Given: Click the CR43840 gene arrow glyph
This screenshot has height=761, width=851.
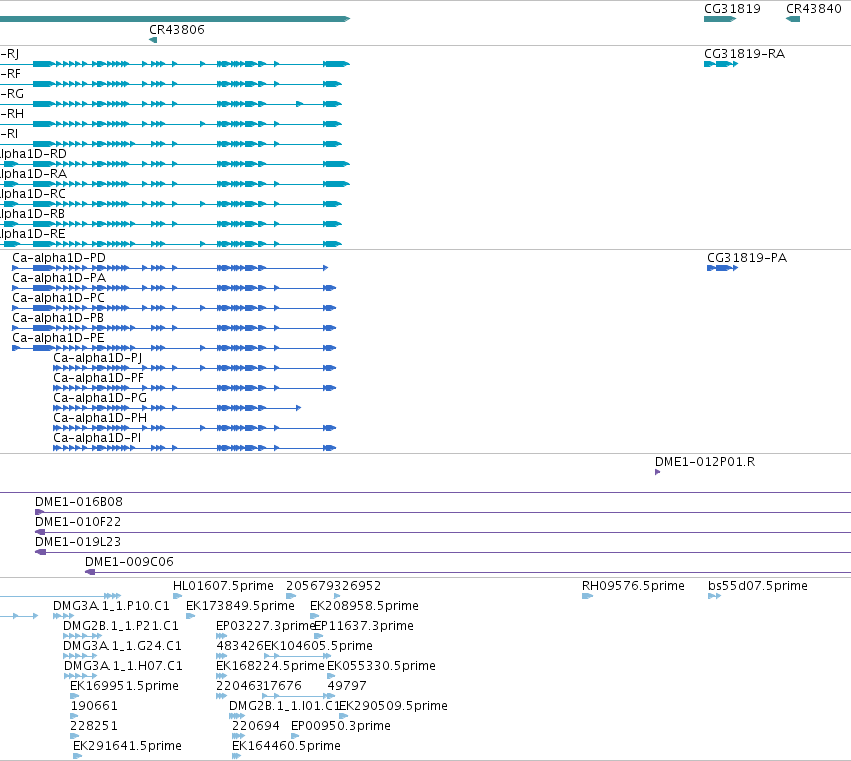Looking at the screenshot, I should pos(793,19).
